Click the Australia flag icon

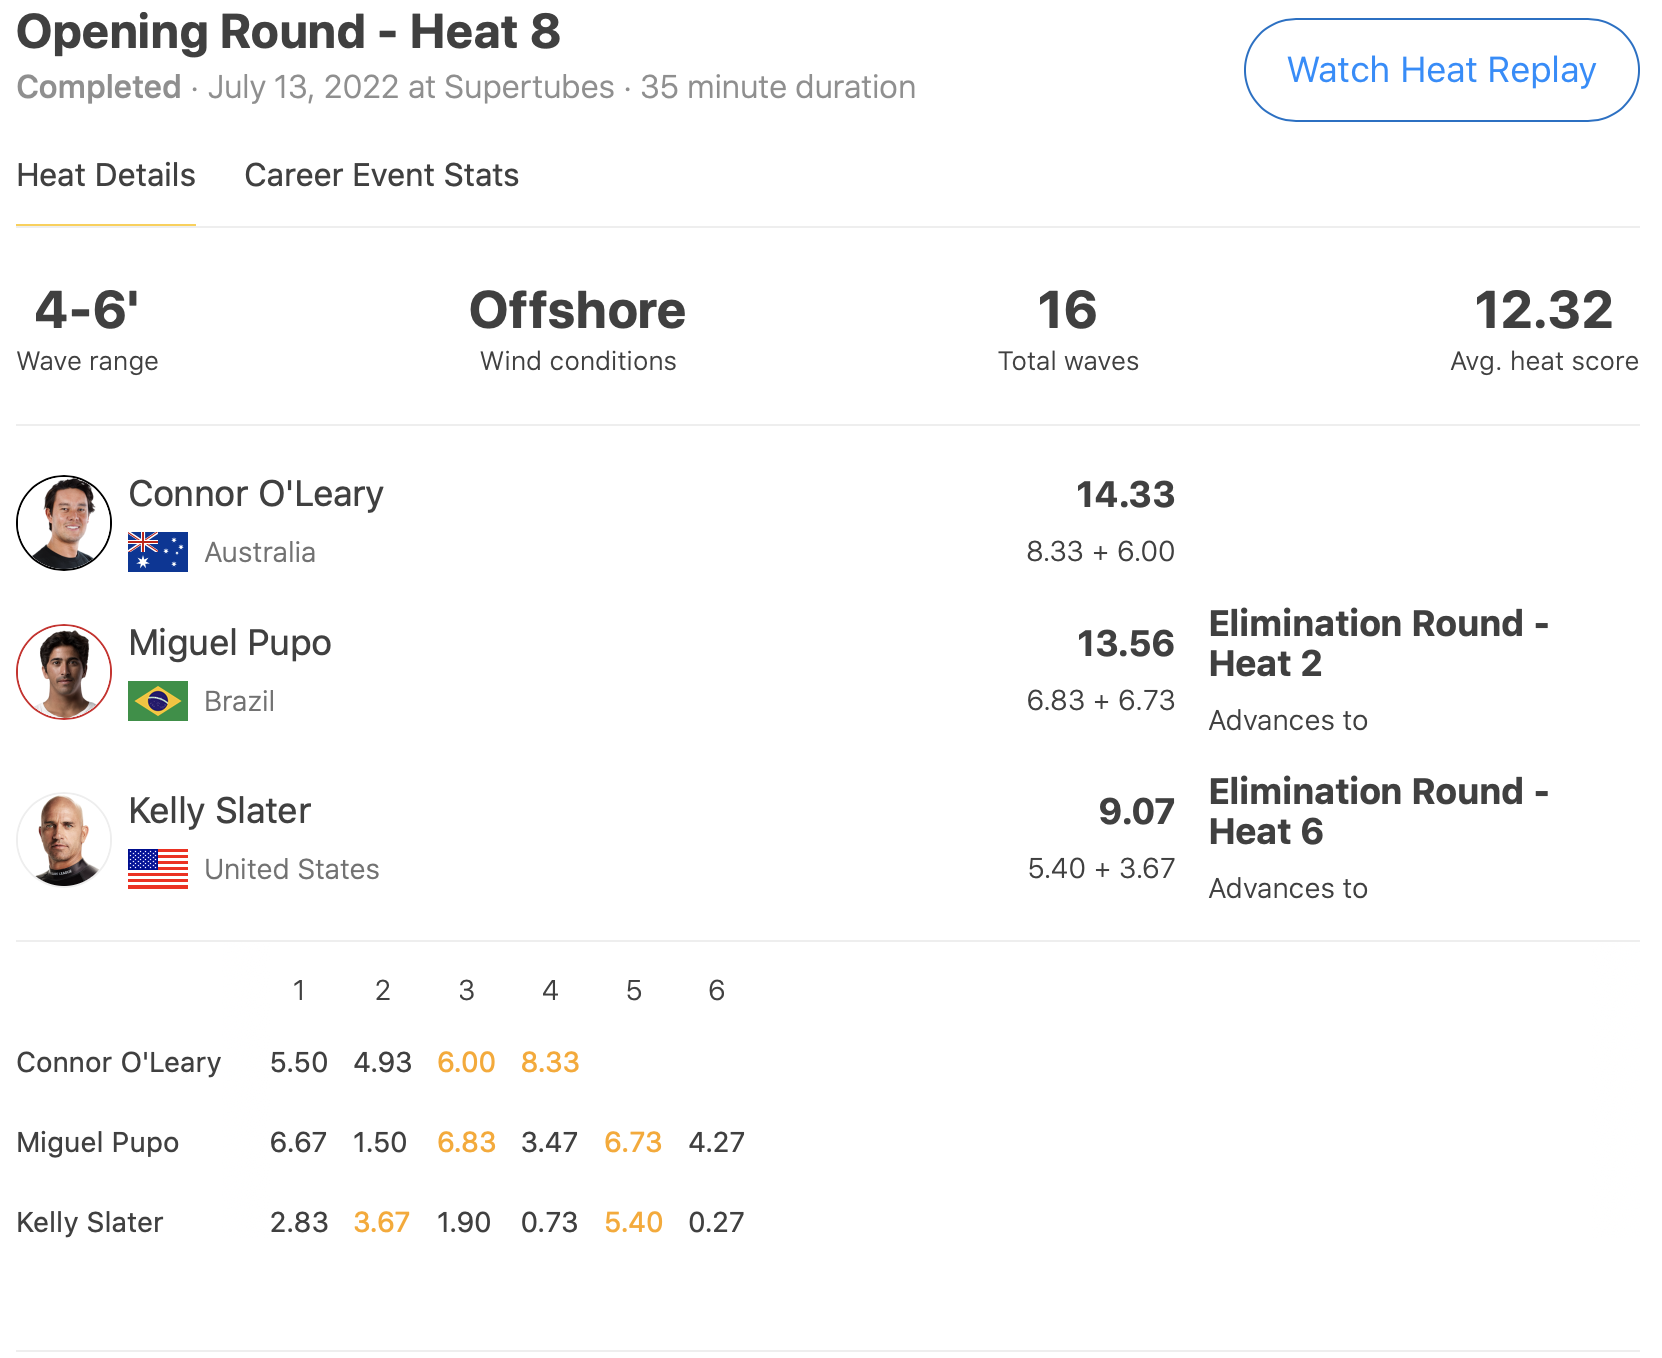158,552
